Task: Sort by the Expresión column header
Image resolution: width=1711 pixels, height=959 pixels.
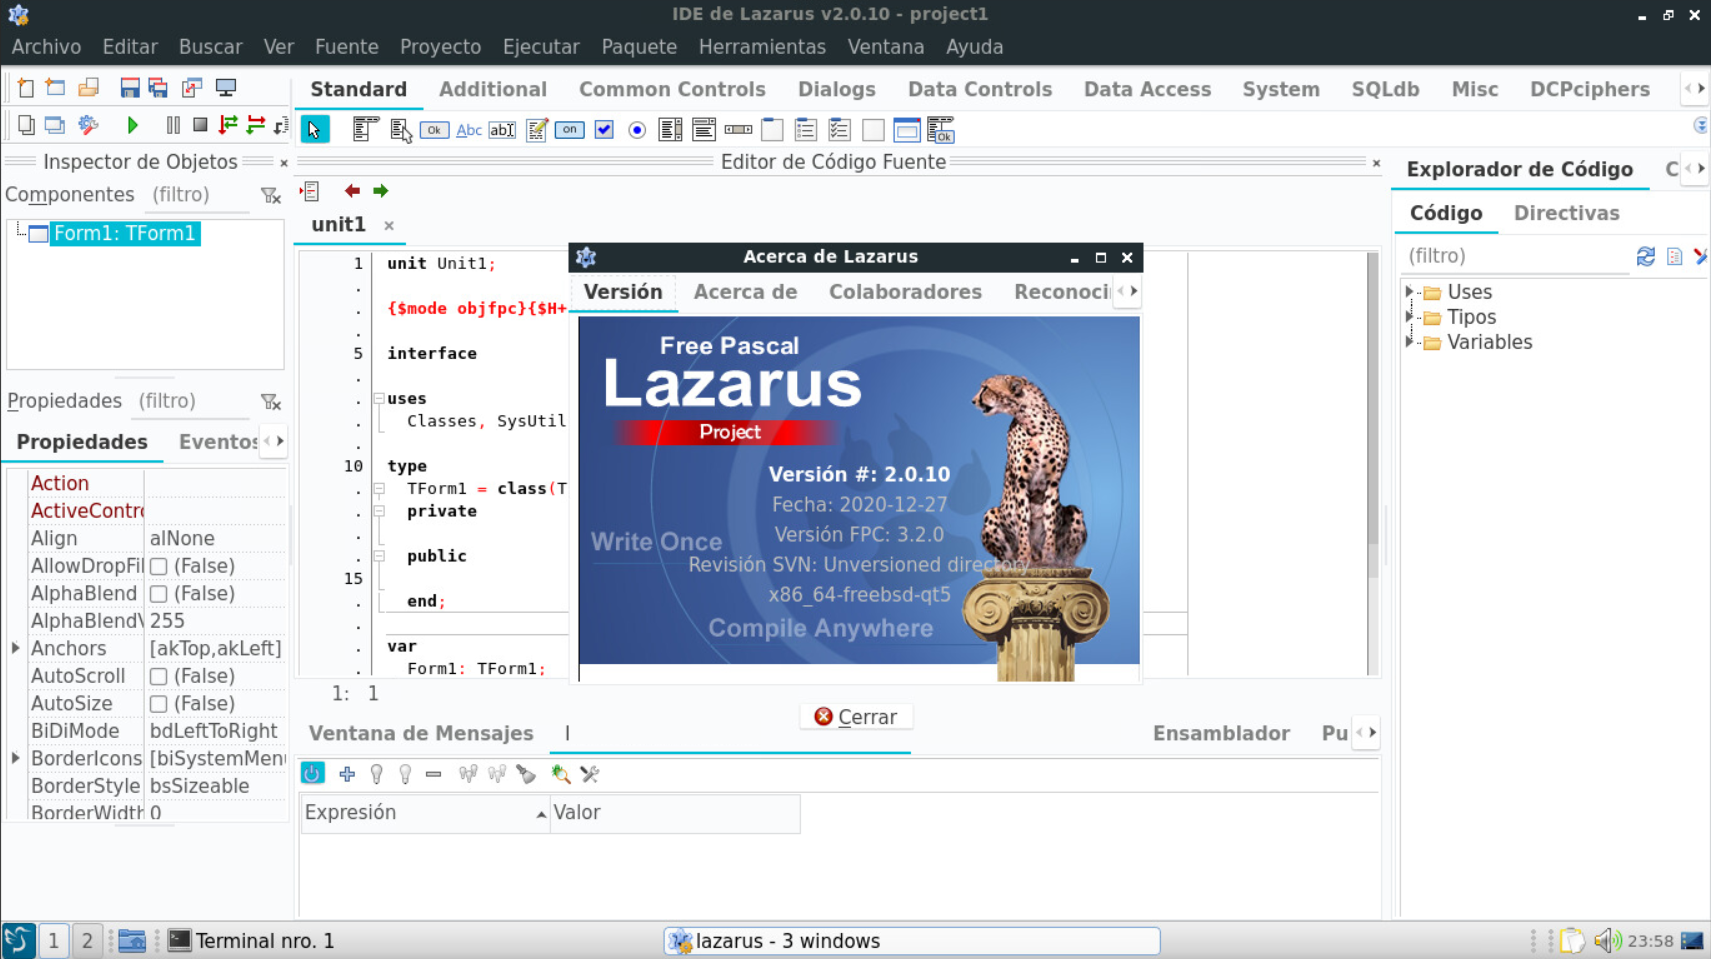Action: (x=425, y=813)
